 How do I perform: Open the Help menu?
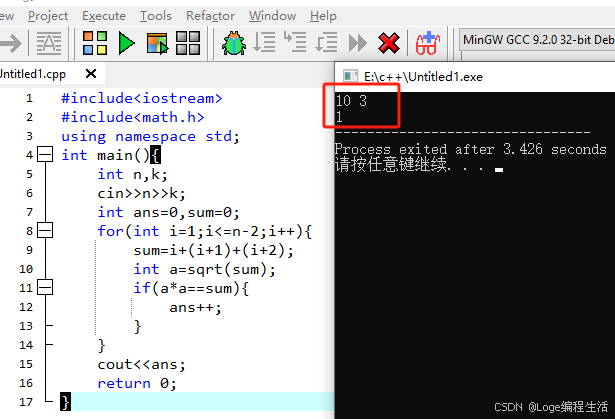pyautogui.click(x=323, y=16)
